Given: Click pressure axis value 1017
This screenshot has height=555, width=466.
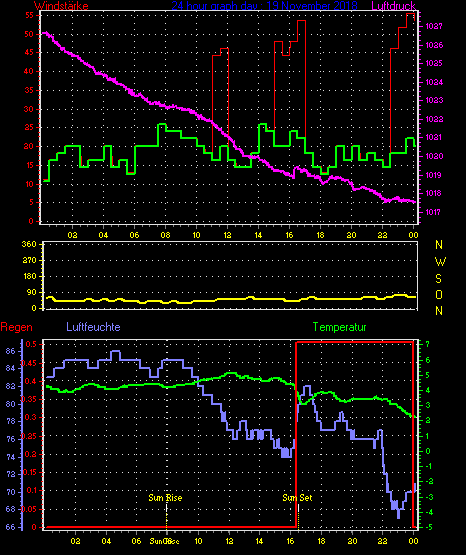Looking at the screenshot, I should [434, 212].
